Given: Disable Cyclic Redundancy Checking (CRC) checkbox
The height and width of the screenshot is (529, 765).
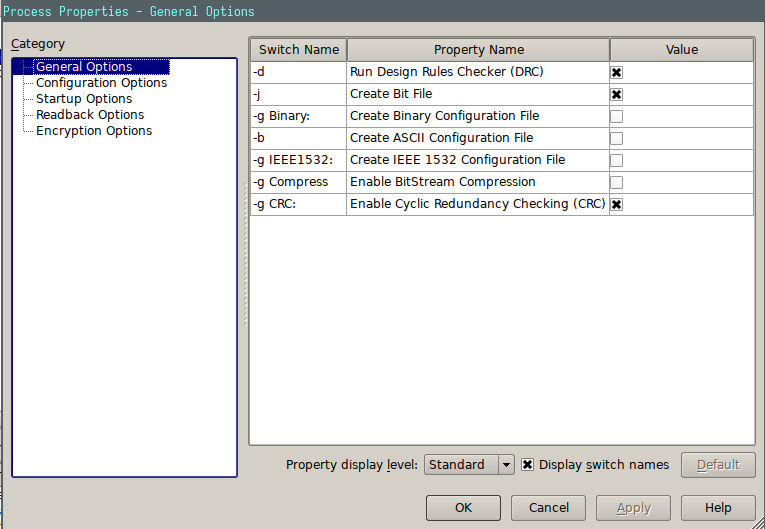Looking at the screenshot, I should 617,205.
